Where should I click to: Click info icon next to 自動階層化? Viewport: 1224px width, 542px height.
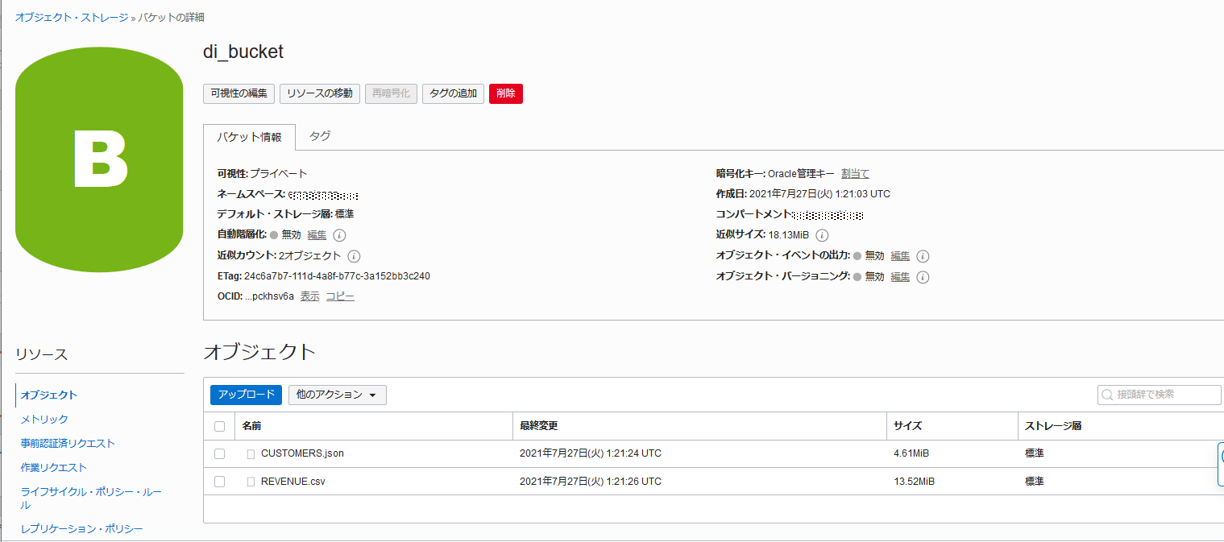339,235
